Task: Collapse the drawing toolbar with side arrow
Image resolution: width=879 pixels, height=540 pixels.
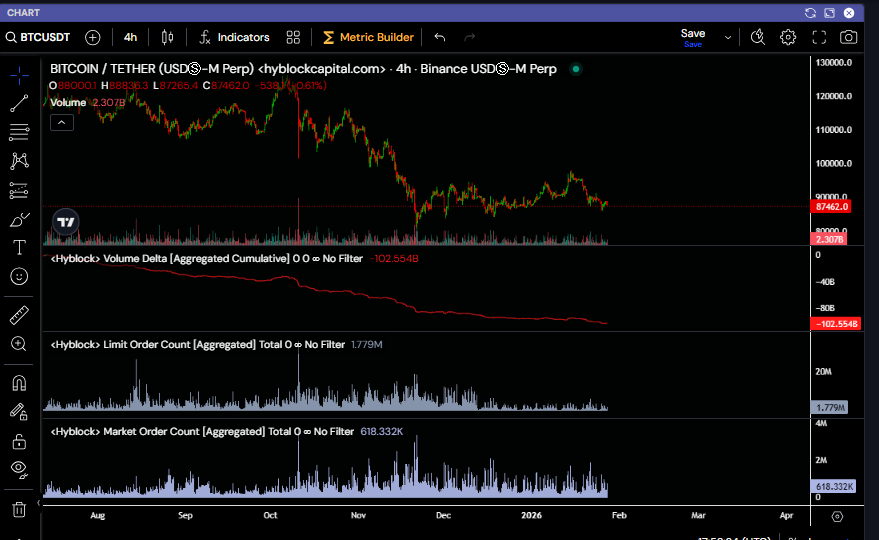Action: point(39,503)
